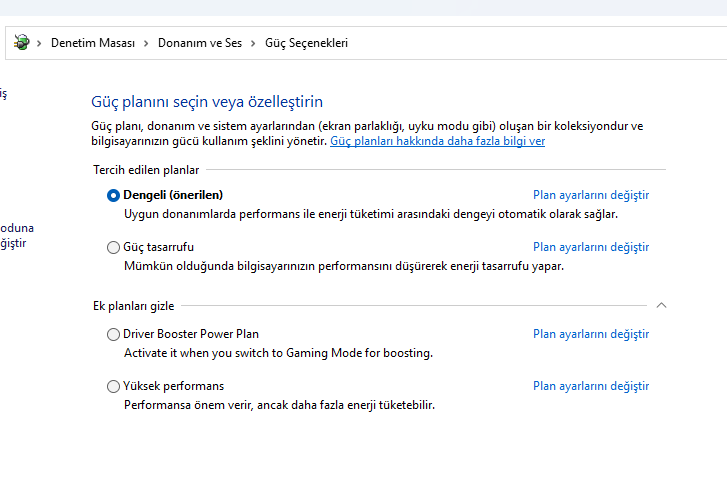Click chevron after Denetim Masası breadcrumb
Screen dimensions: 727x480
point(146,43)
